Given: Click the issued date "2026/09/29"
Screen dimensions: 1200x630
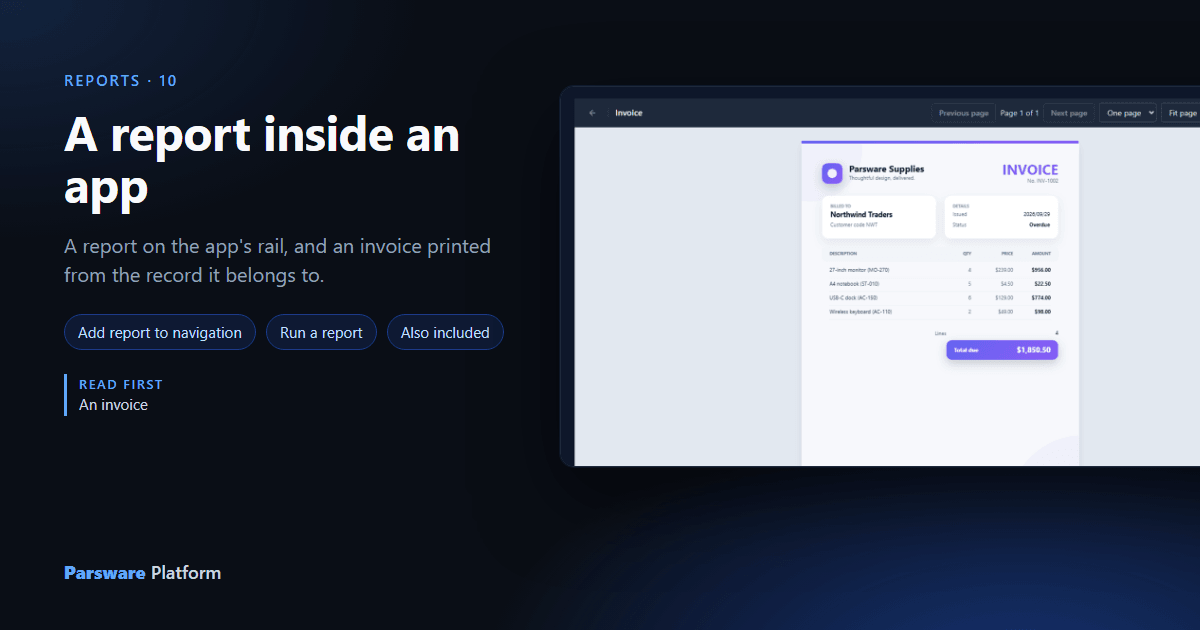Looking at the screenshot, I should pyautogui.click(x=1037, y=214).
